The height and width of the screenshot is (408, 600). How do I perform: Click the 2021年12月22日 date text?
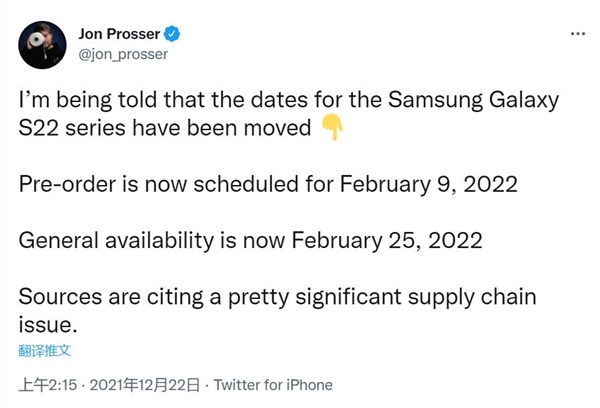(148, 385)
